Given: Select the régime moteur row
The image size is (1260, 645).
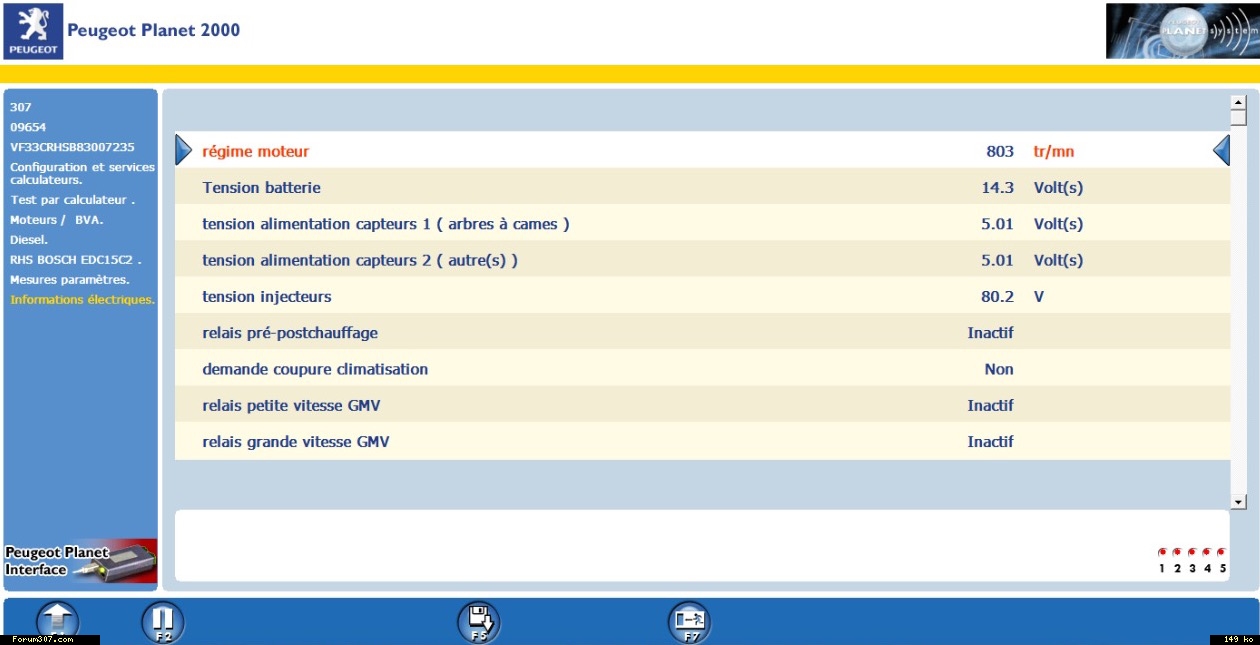Looking at the screenshot, I should (x=702, y=151).
